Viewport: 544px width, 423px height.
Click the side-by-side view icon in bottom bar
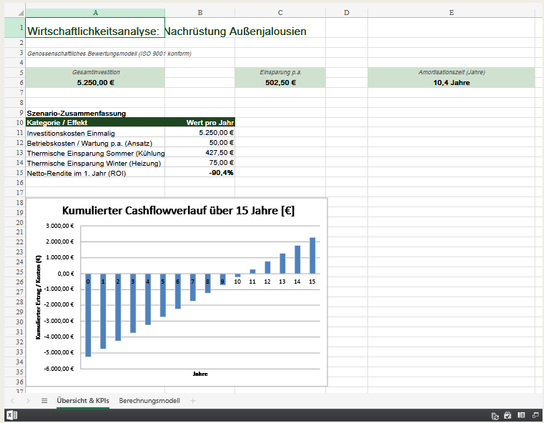521,415
